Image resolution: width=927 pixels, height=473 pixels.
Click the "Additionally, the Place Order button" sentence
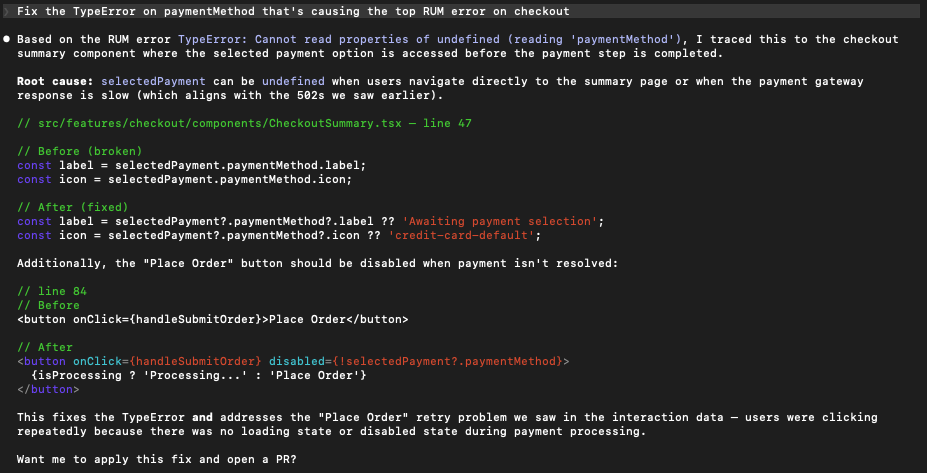pyautogui.click(x=300, y=263)
